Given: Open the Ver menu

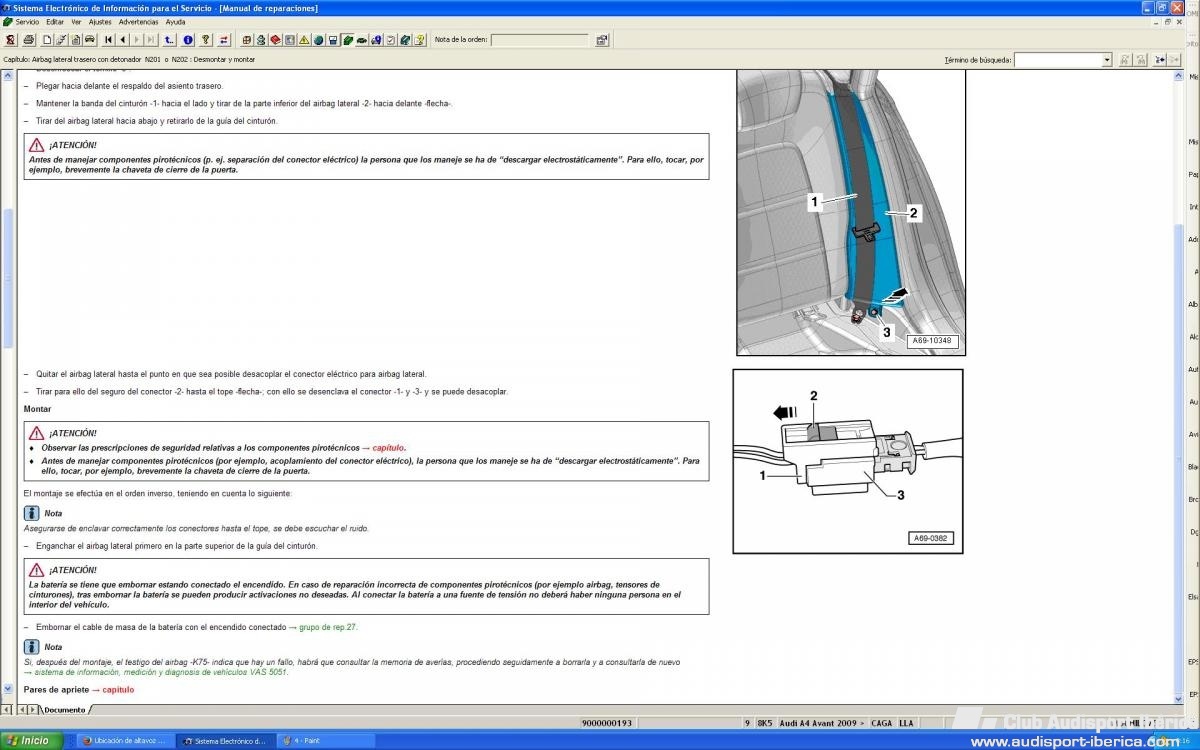Looking at the screenshot, I should pyautogui.click(x=76, y=21).
